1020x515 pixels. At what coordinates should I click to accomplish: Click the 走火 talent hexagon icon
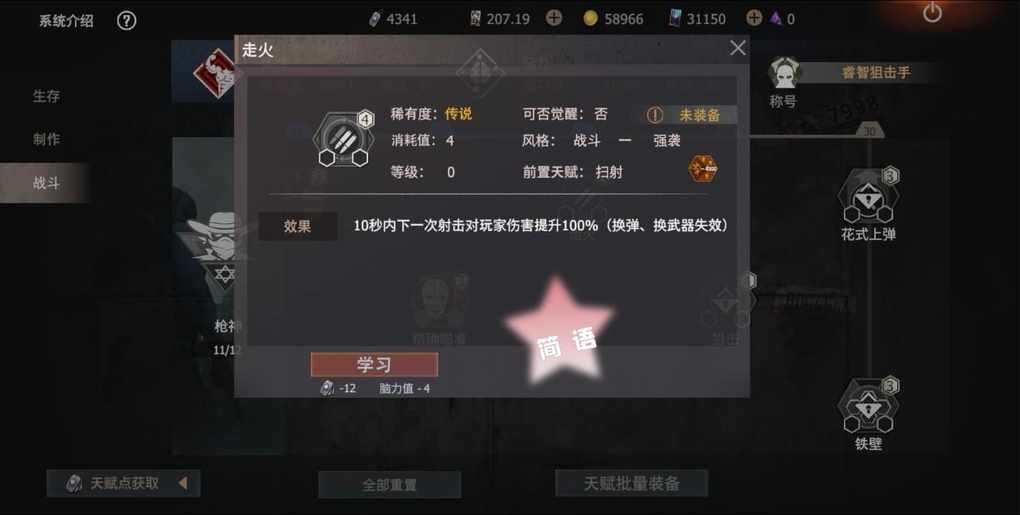(343, 139)
